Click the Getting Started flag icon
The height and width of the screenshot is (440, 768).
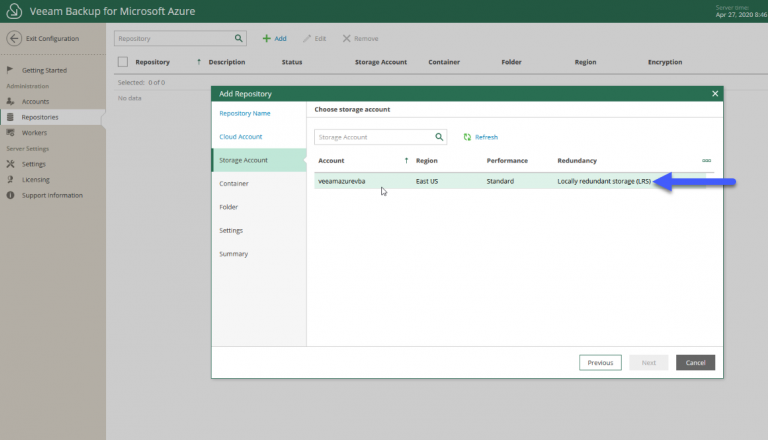[x=10, y=70]
